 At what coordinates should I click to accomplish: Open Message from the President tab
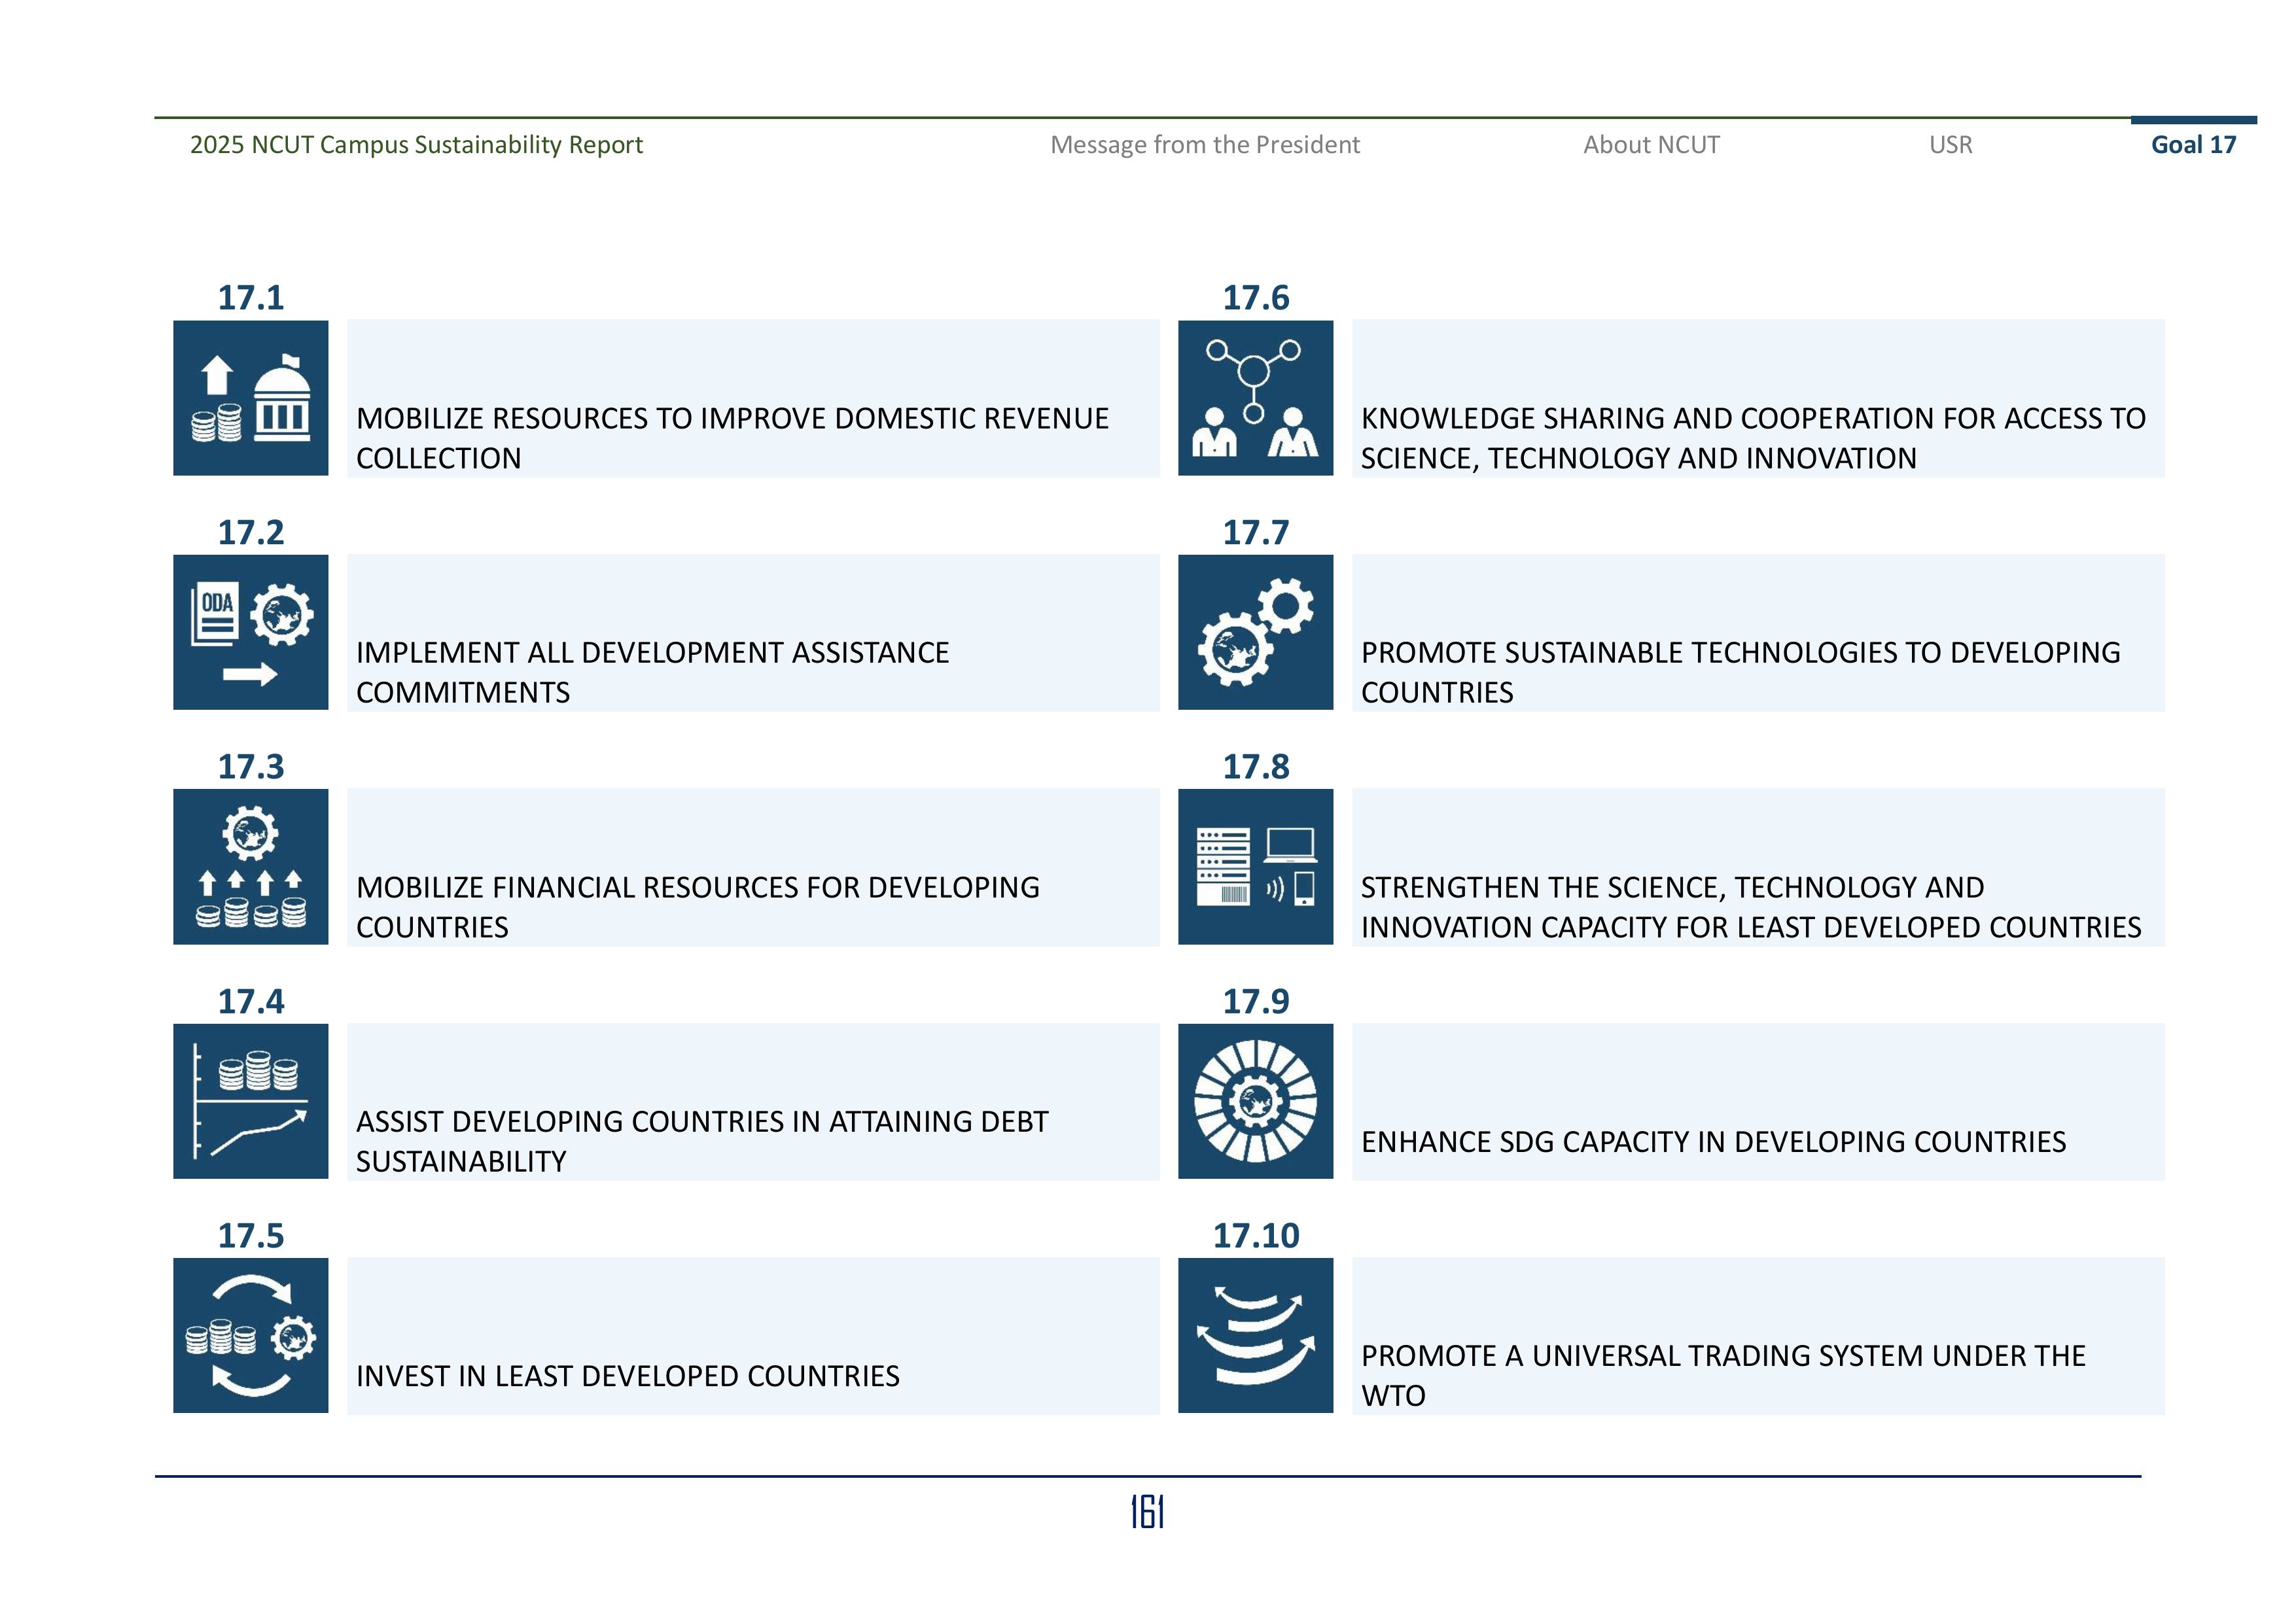pyautogui.click(x=1204, y=145)
